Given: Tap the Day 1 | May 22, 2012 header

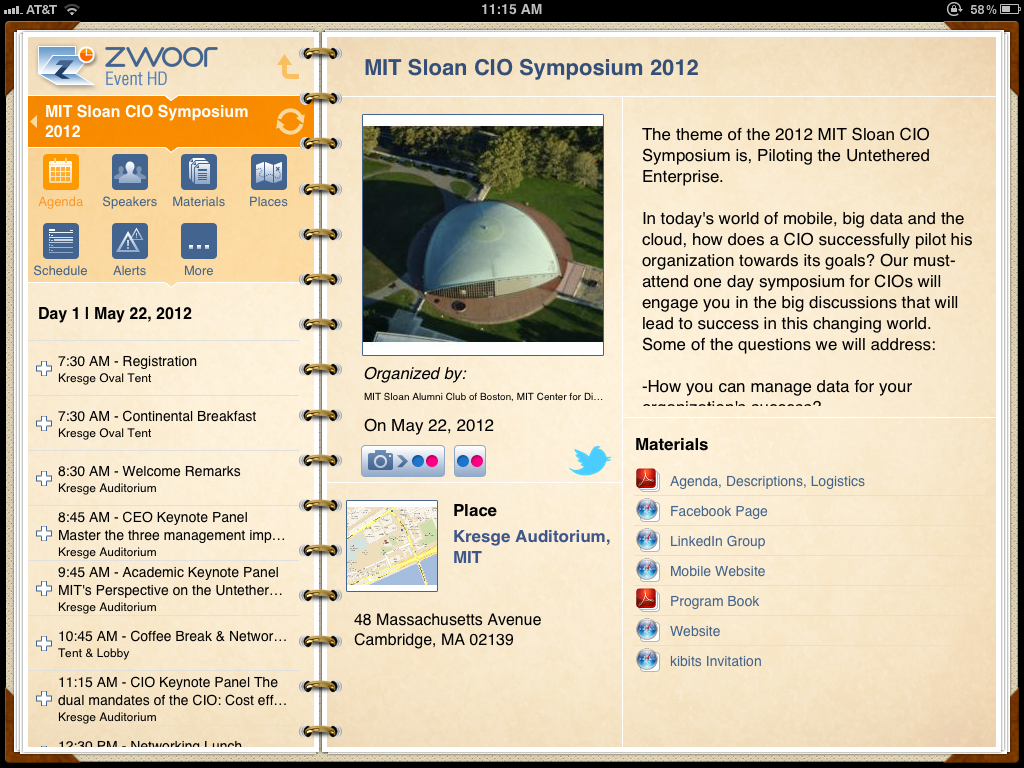Looking at the screenshot, I should (x=115, y=313).
